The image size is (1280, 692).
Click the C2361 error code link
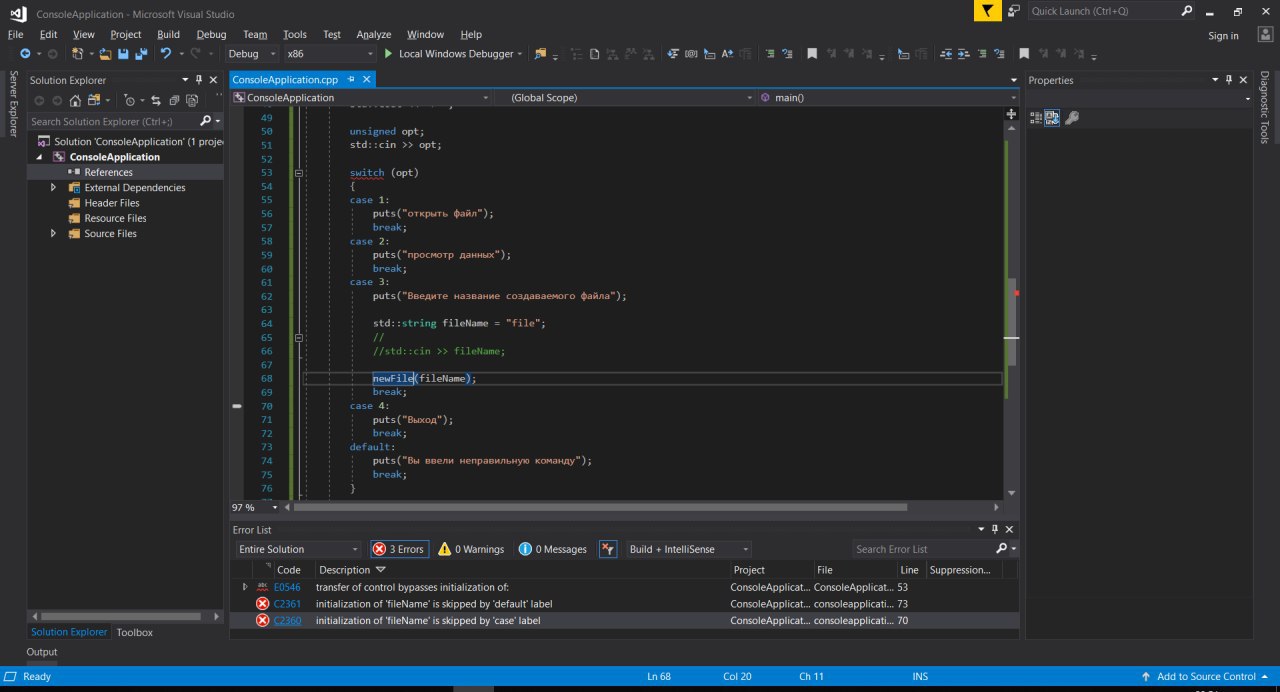point(287,604)
